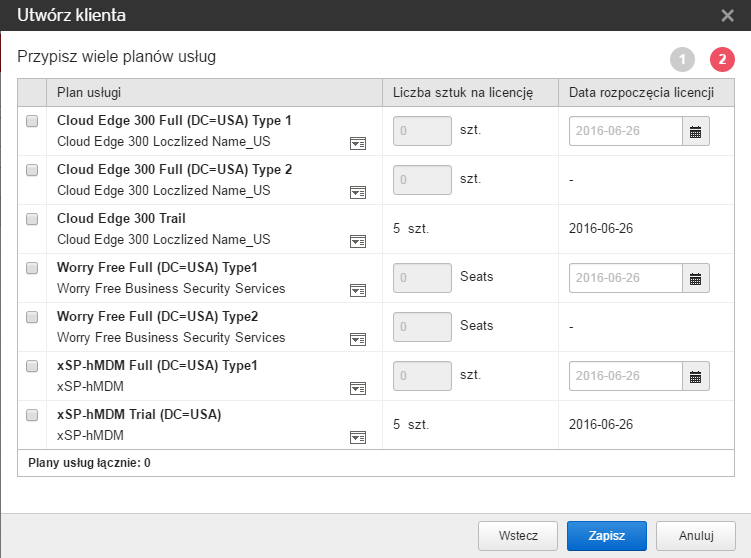This screenshot has width=751, height=558.
Task: Click the Zapisz save button
Action: pos(606,536)
